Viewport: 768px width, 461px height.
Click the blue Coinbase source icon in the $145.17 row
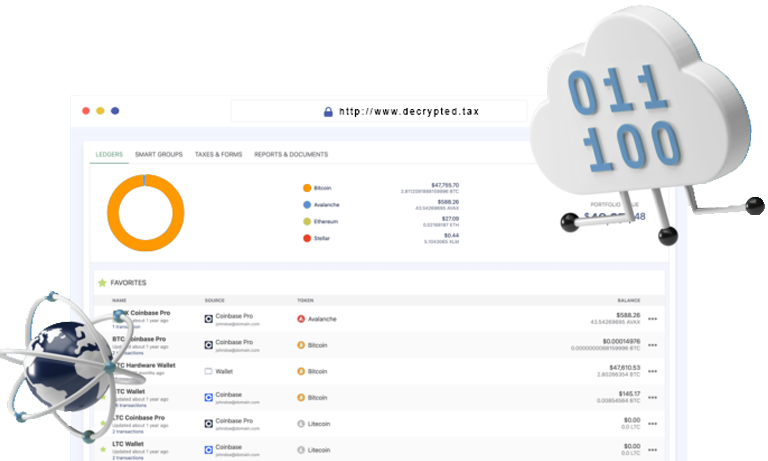pos(209,397)
